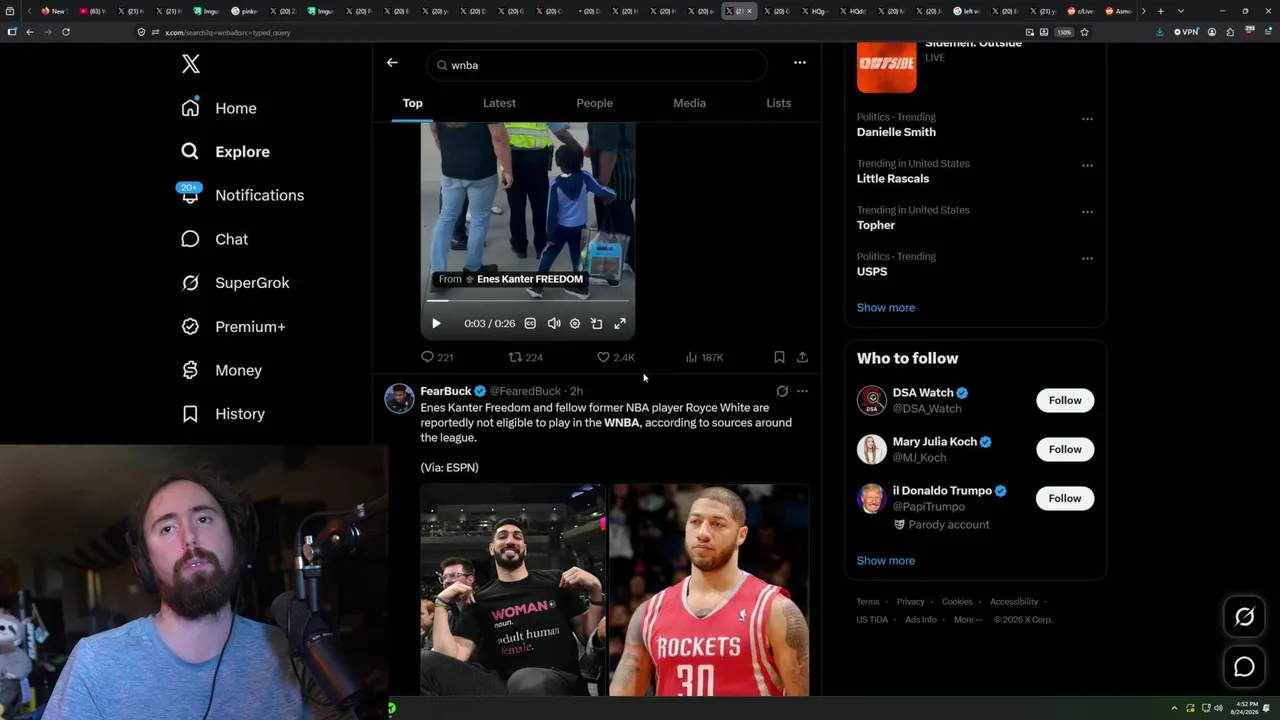Screen dimensions: 1280x720
Task: Open the tab list dropdown arrow
Action: (x=1180, y=11)
